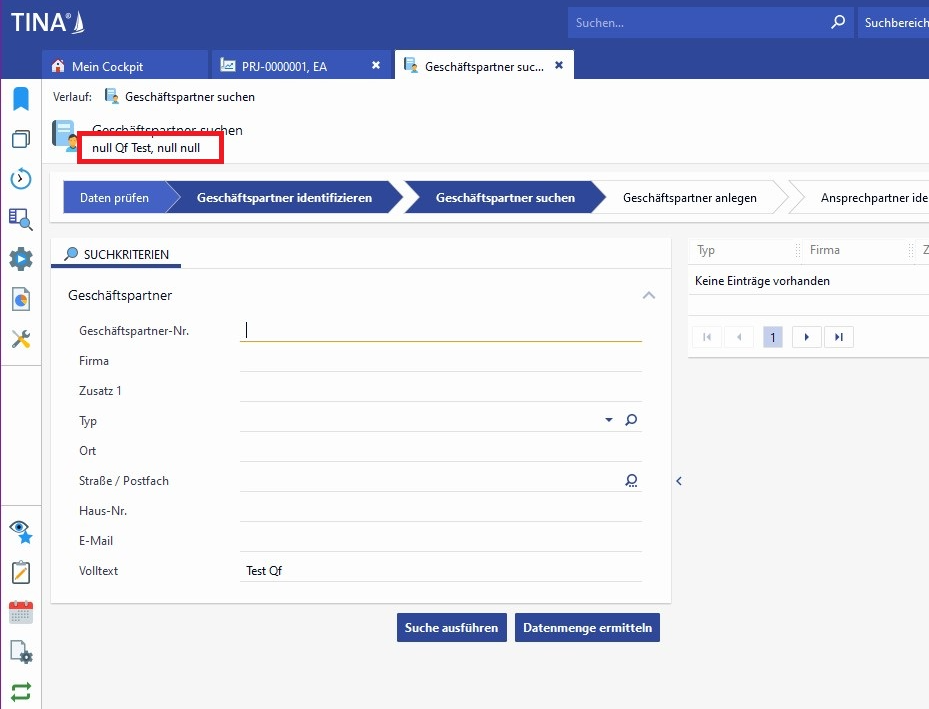
Task: Click the Suche ausführen button
Action: coord(452,628)
